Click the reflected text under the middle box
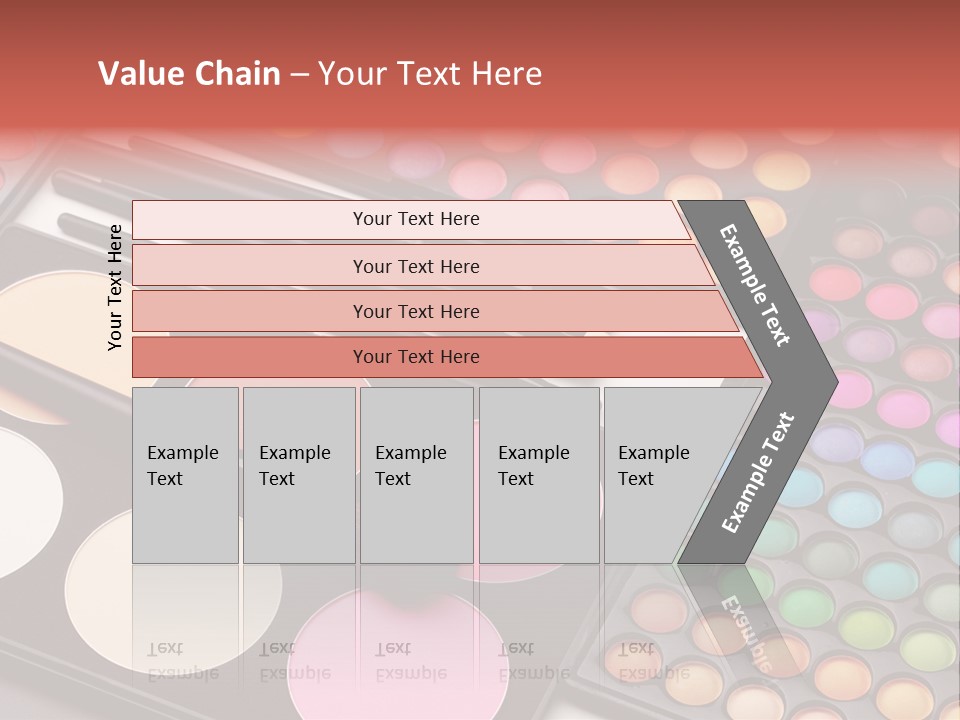 411,661
